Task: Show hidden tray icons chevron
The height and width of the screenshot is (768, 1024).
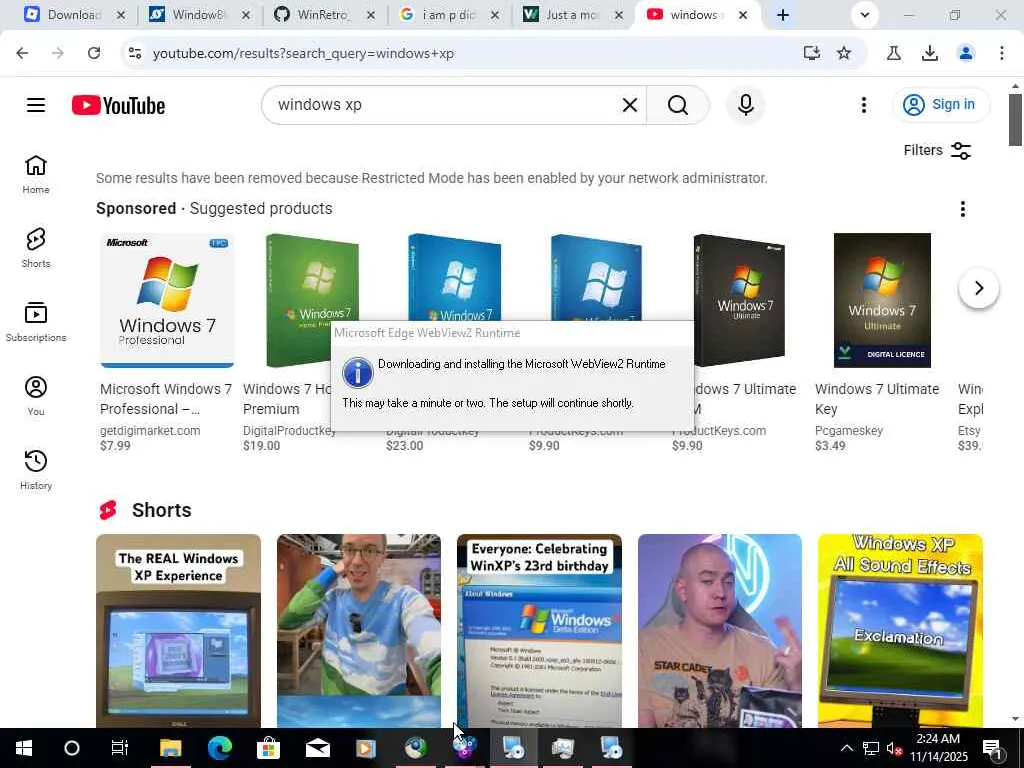Action: pos(846,748)
